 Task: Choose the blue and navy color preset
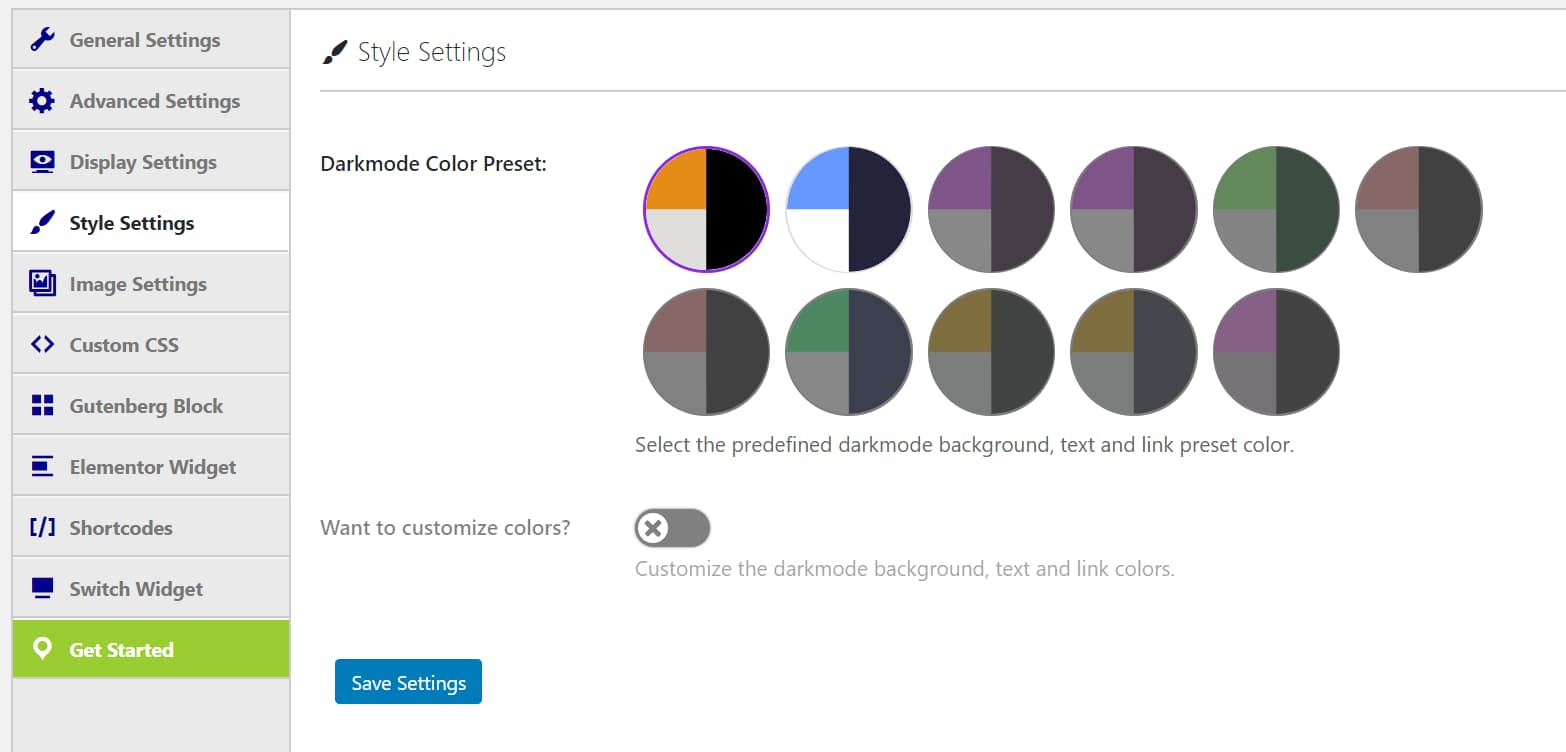coord(849,209)
